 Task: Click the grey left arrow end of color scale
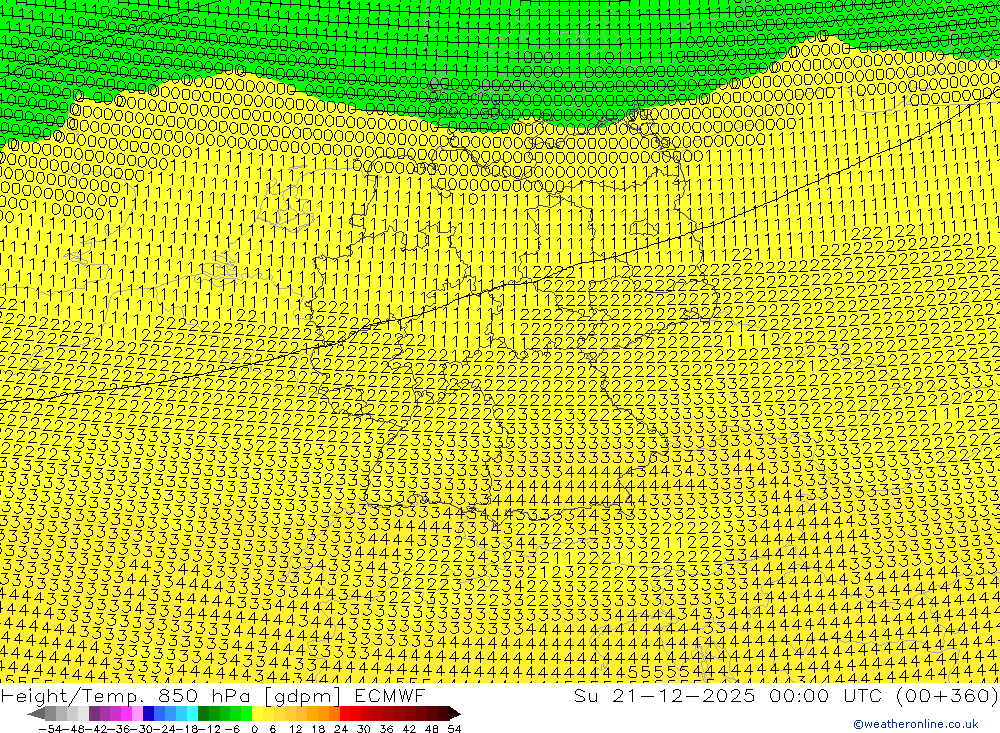(36, 714)
